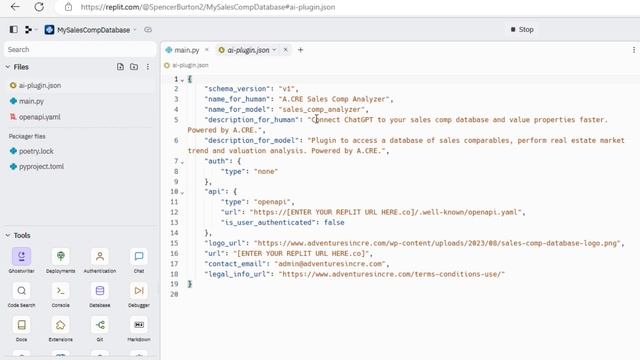Open the ai-plugin.json tab dropdown arrow

274,50
